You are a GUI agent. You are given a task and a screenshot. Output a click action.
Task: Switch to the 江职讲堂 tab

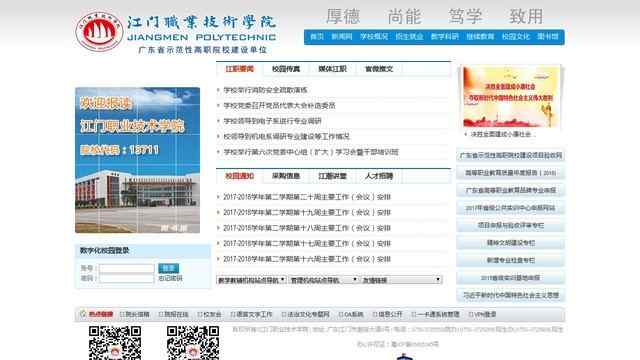coord(332,176)
